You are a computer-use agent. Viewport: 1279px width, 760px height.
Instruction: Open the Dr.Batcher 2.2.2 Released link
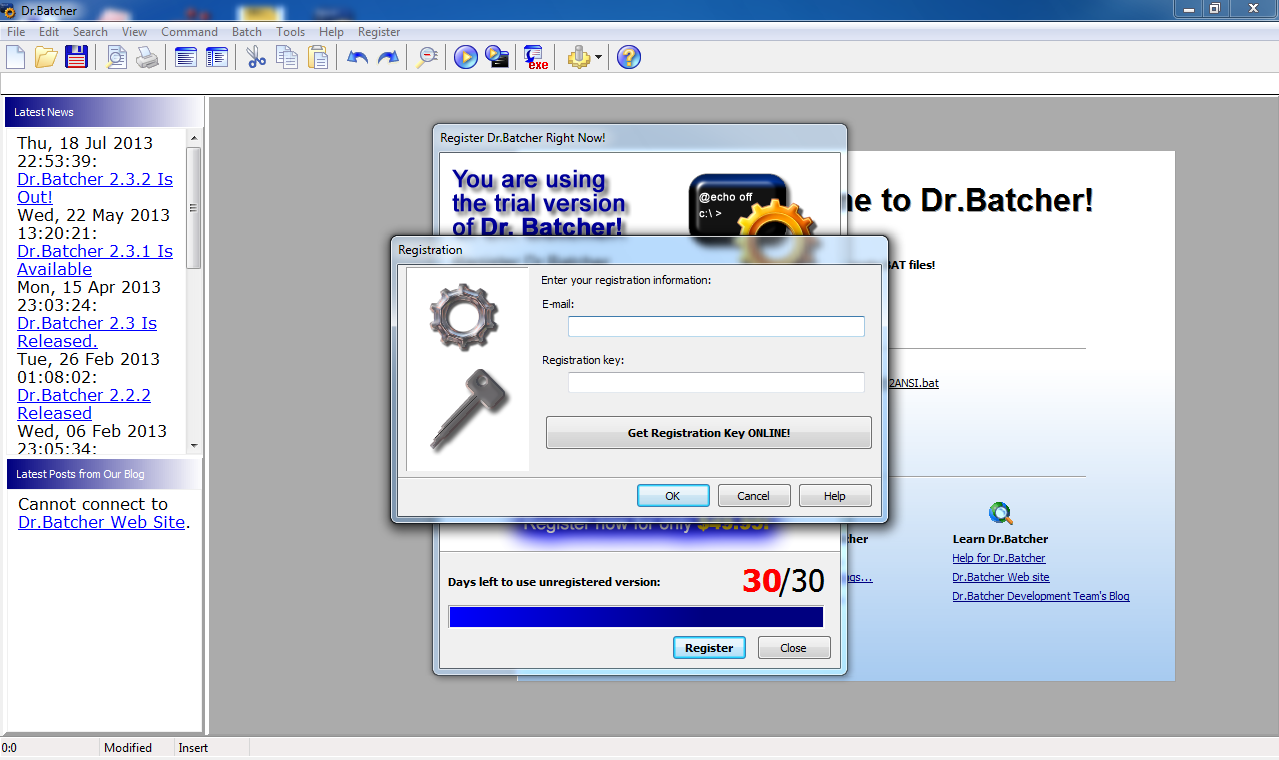click(x=84, y=404)
